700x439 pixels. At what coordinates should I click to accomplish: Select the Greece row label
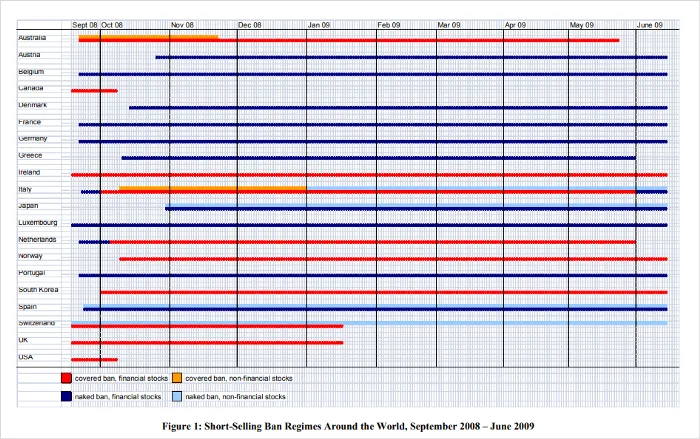30,155
